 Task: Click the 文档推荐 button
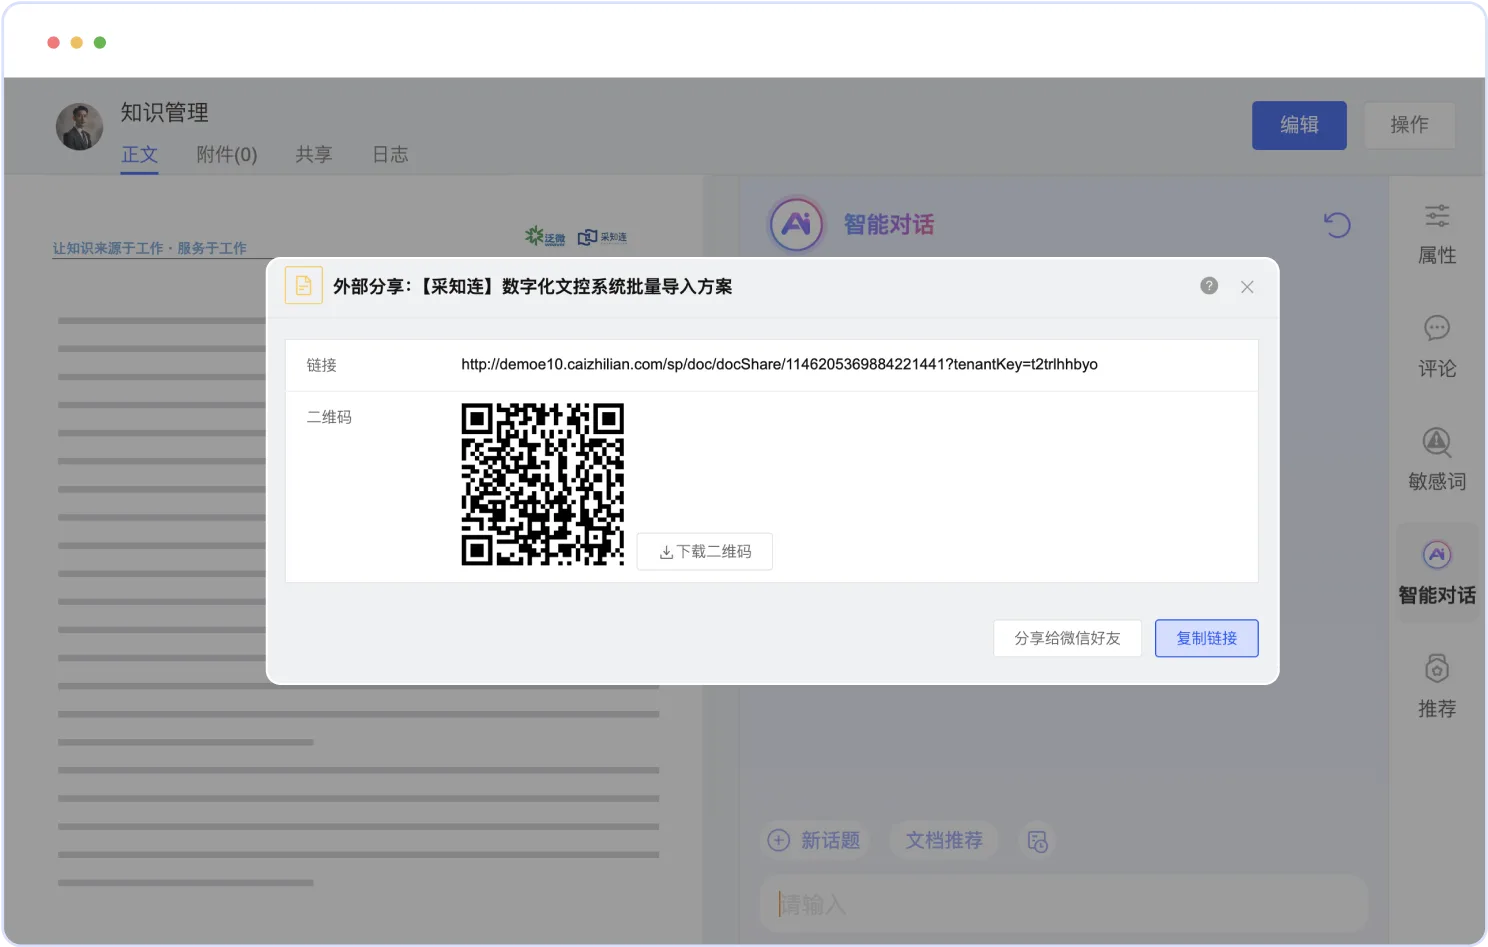(x=944, y=840)
